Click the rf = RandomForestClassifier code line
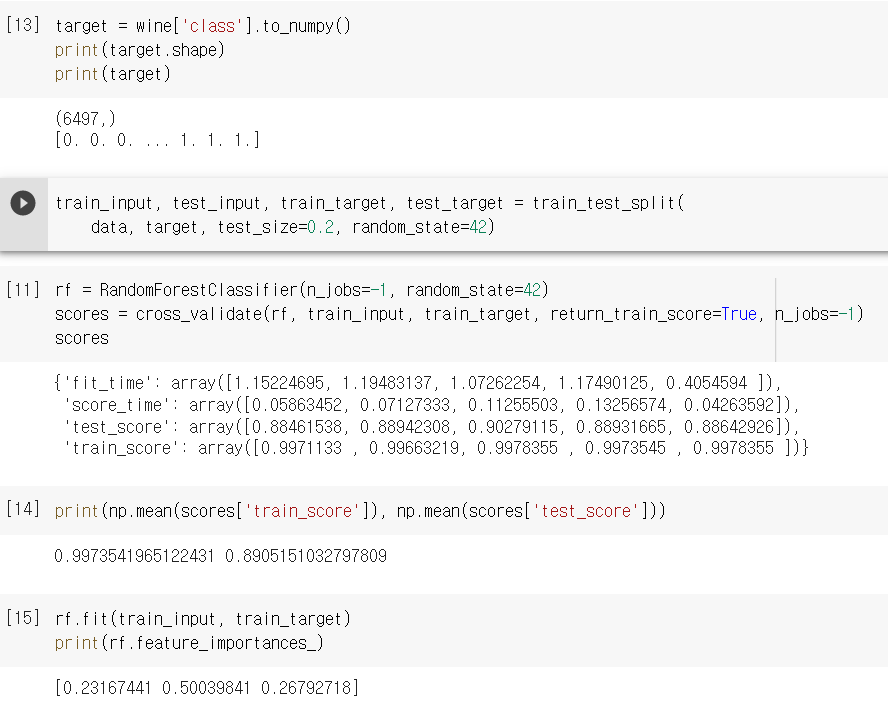 (302, 290)
